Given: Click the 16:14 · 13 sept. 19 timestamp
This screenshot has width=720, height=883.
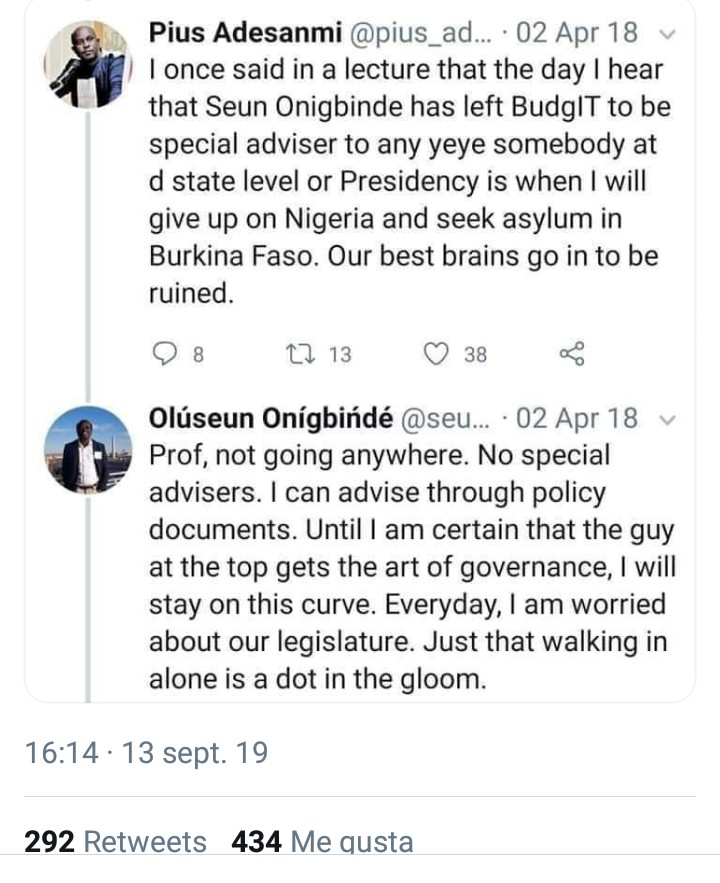Looking at the screenshot, I should click(x=146, y=752).
